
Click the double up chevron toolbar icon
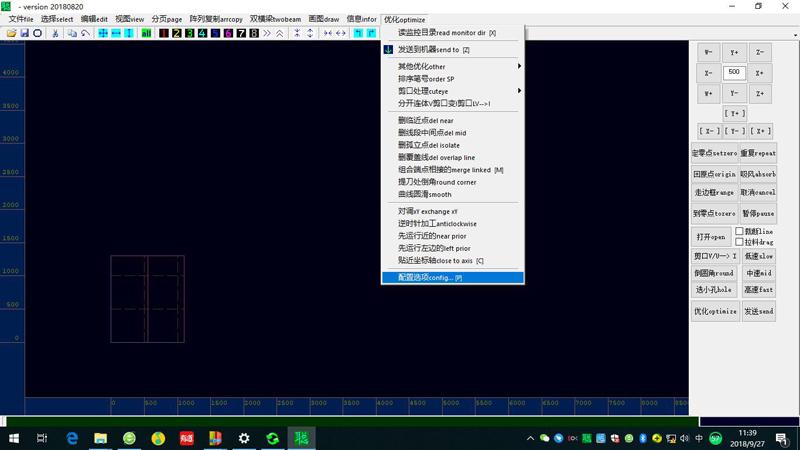[x=280, y=33]
